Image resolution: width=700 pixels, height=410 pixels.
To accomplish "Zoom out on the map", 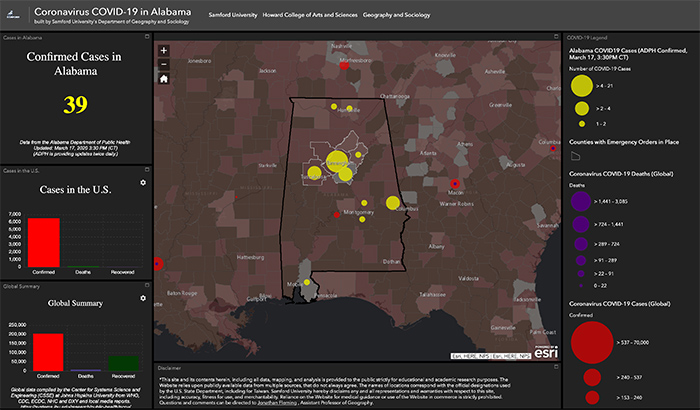I will click(x=164, y=64).
